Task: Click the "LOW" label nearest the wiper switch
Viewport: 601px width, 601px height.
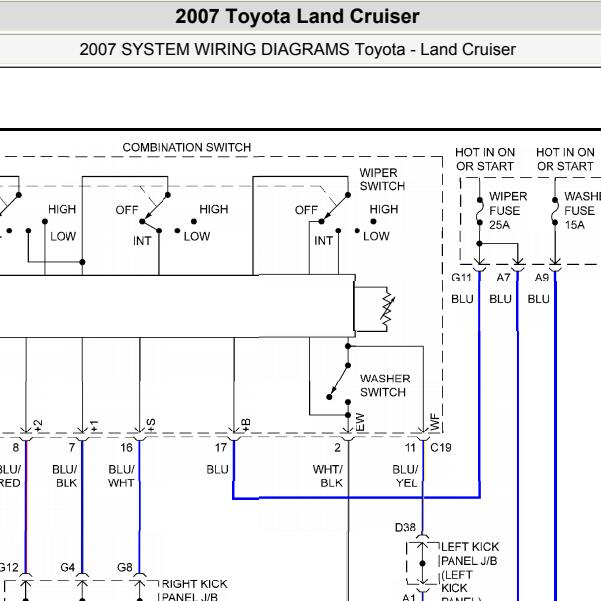Action: (x=376, y=236)
